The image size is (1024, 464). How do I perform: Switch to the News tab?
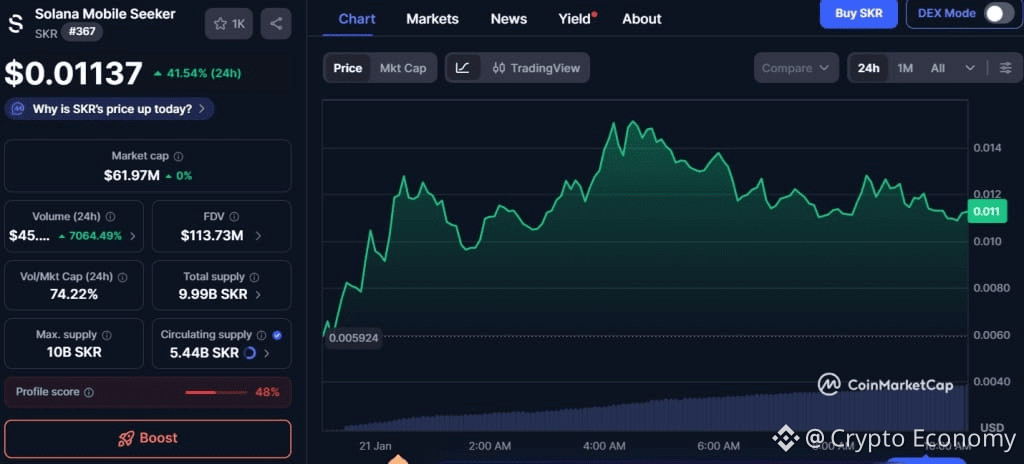pos(509,19)
